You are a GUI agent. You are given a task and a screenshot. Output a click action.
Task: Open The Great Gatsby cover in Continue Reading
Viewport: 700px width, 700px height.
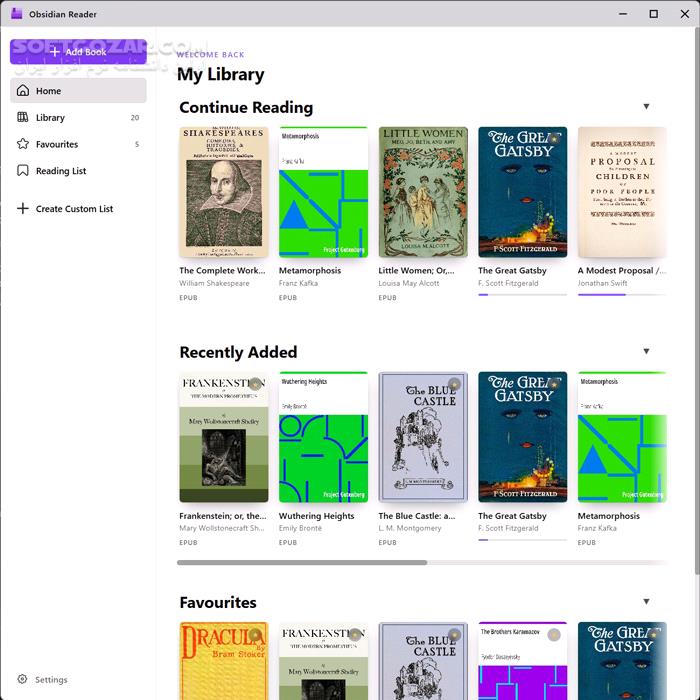[522, 192]
